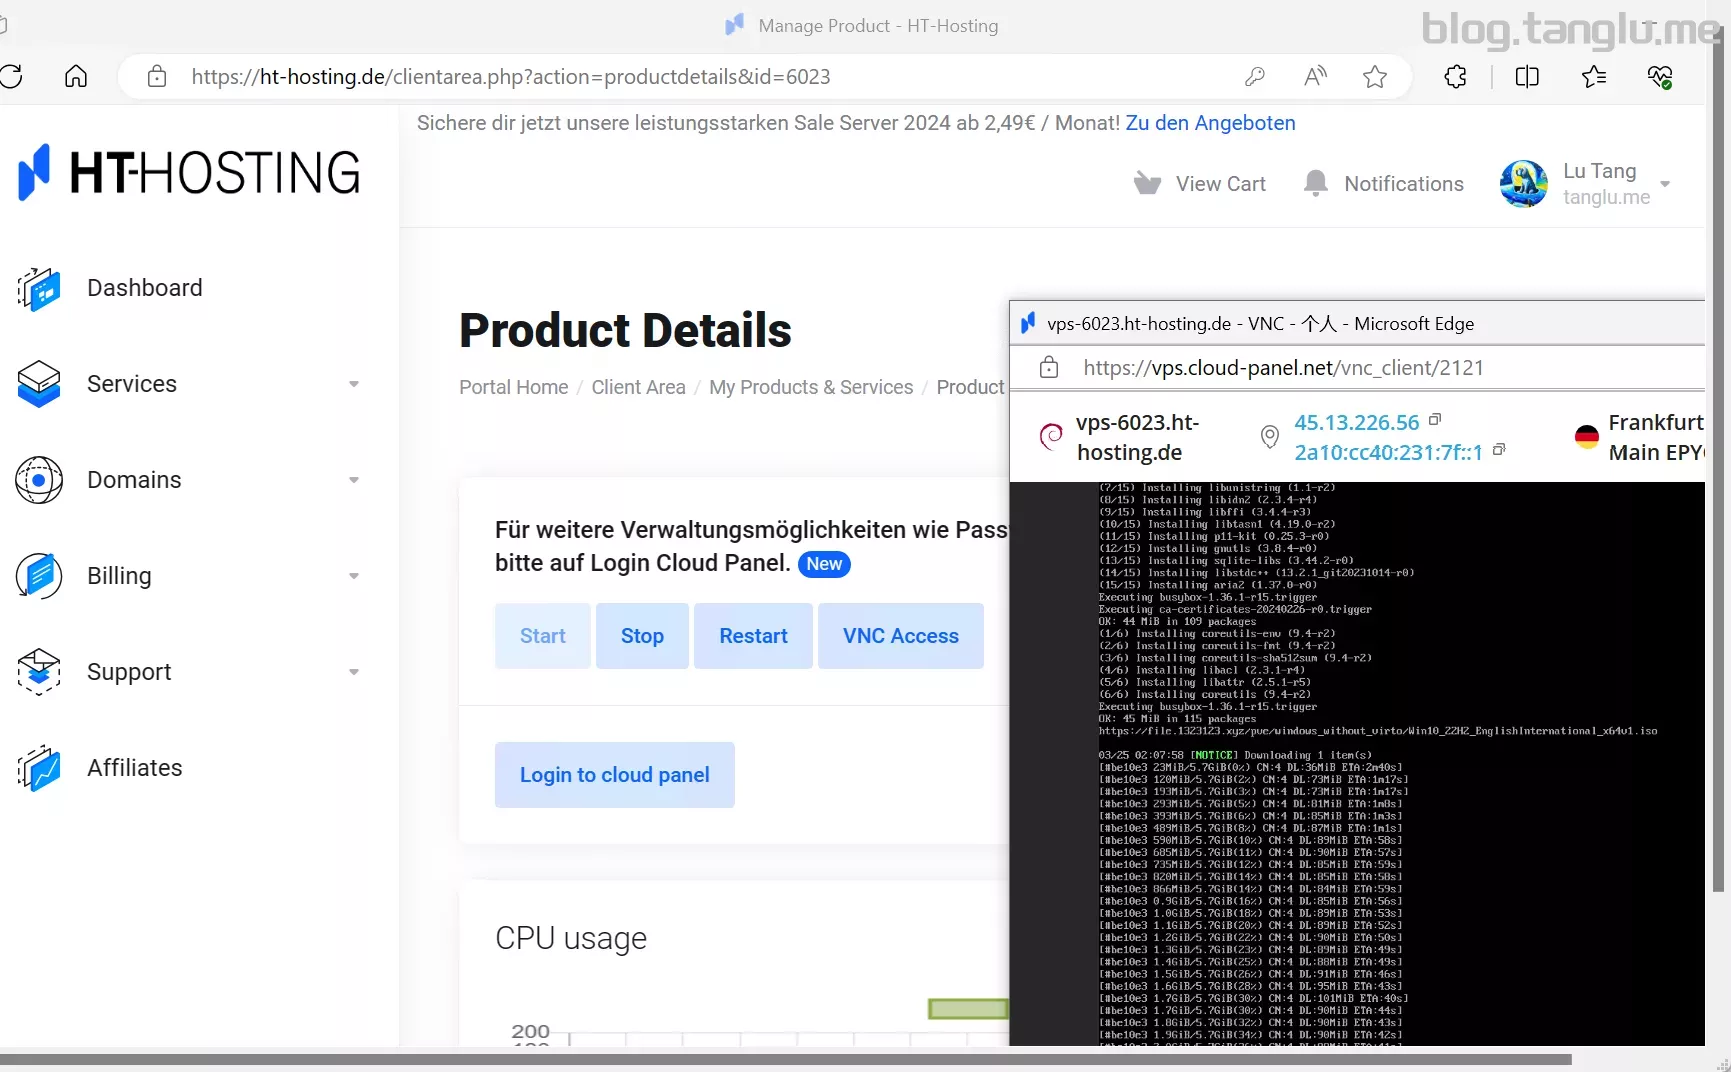Click the browser refresh icon
1731x1072 pixels.
tap(12, 77)
